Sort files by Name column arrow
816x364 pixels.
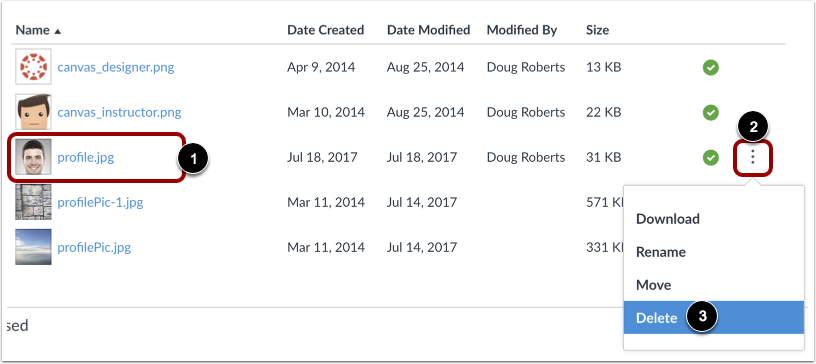coord(57,31)
